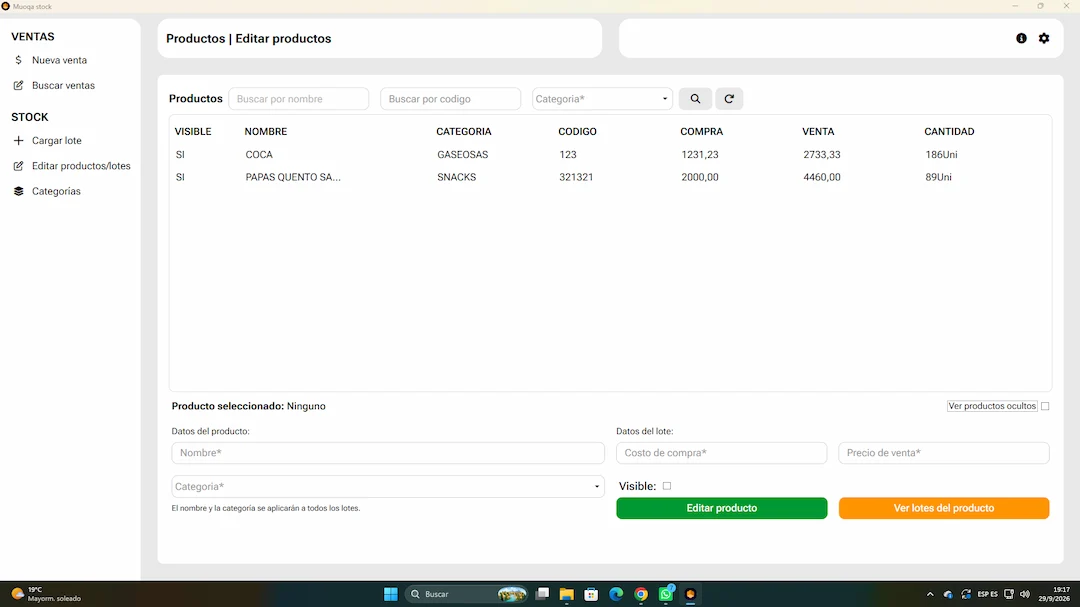This screenshot has width=1080, height=607.
Task: Go to Cargar lote
Action: click(56, 141)
